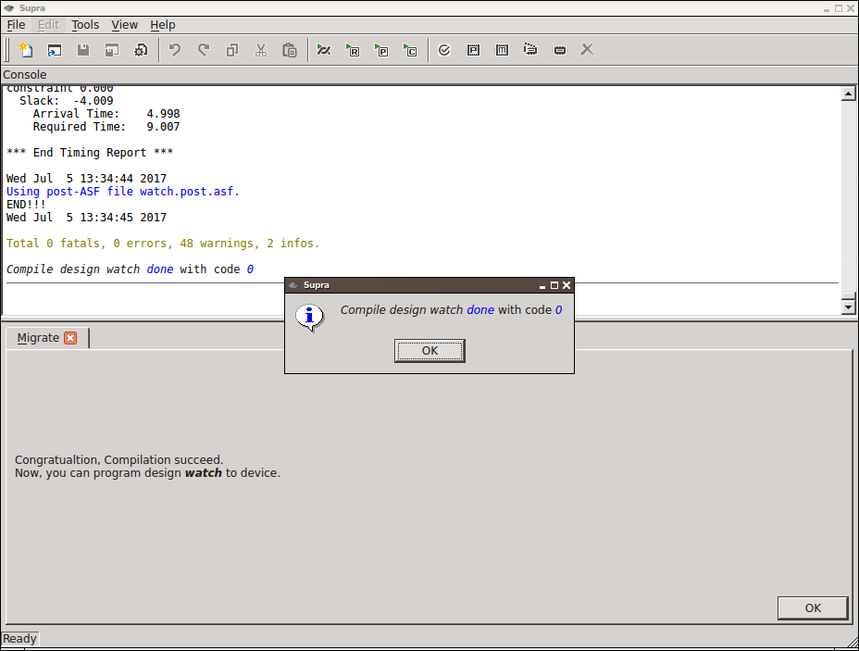Click the Open project toolbar icon

pyautogui.click(x=54, y=50)
